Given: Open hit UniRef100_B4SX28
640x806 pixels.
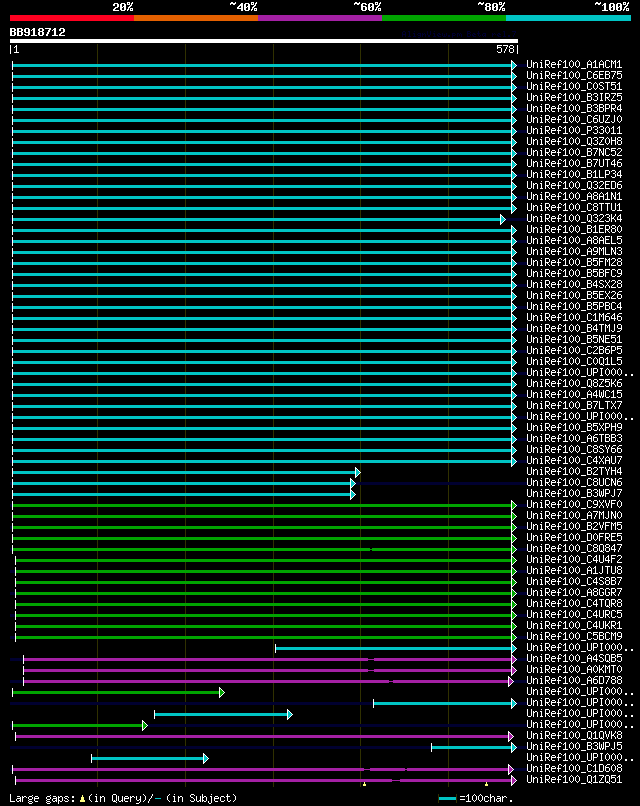Looking at the screenshot, I should pos(574,285).
